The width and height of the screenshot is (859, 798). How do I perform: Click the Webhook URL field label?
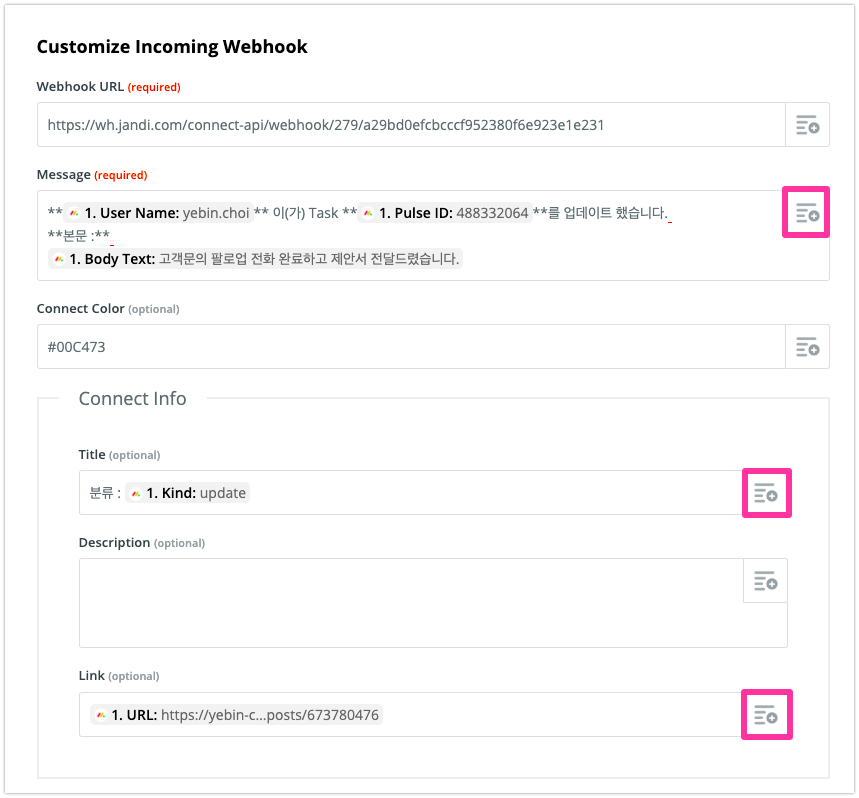80,87
